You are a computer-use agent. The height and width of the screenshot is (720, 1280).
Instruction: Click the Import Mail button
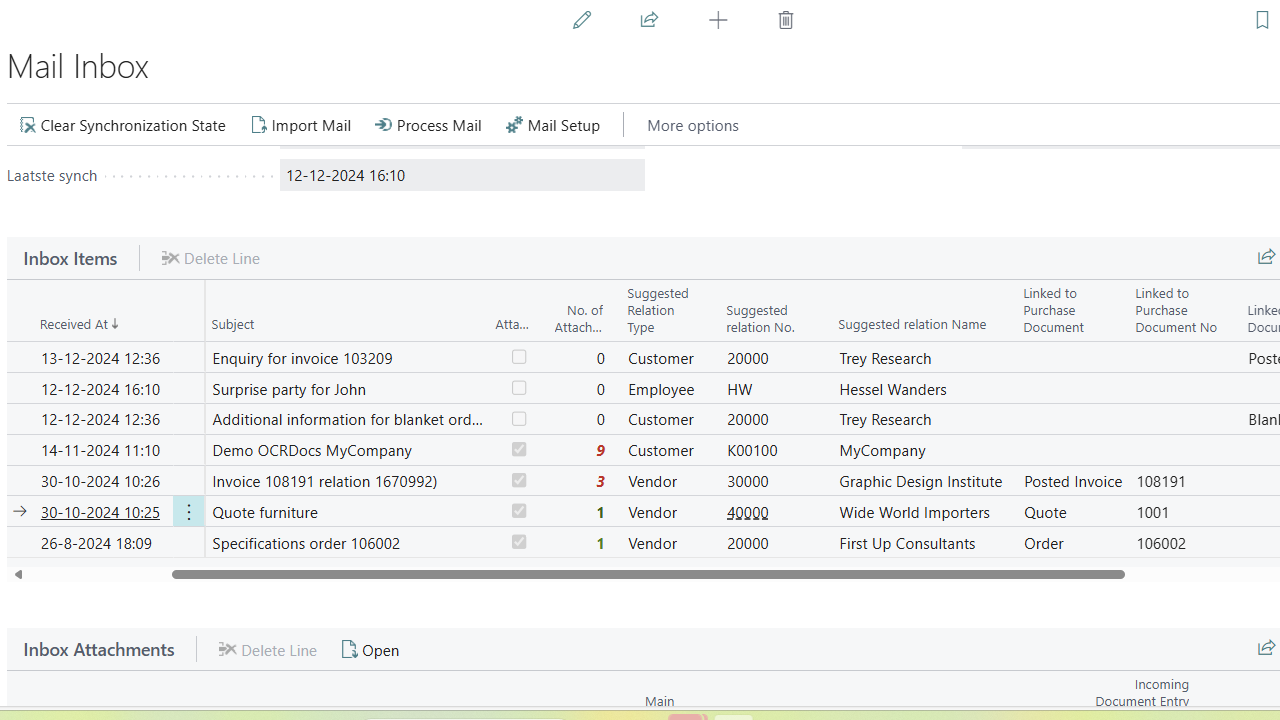pos(301,125)
